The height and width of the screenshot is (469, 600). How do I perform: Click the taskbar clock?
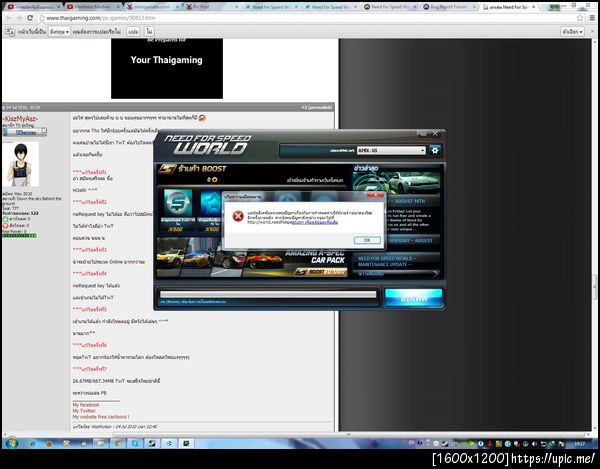[x=579, y=444]
